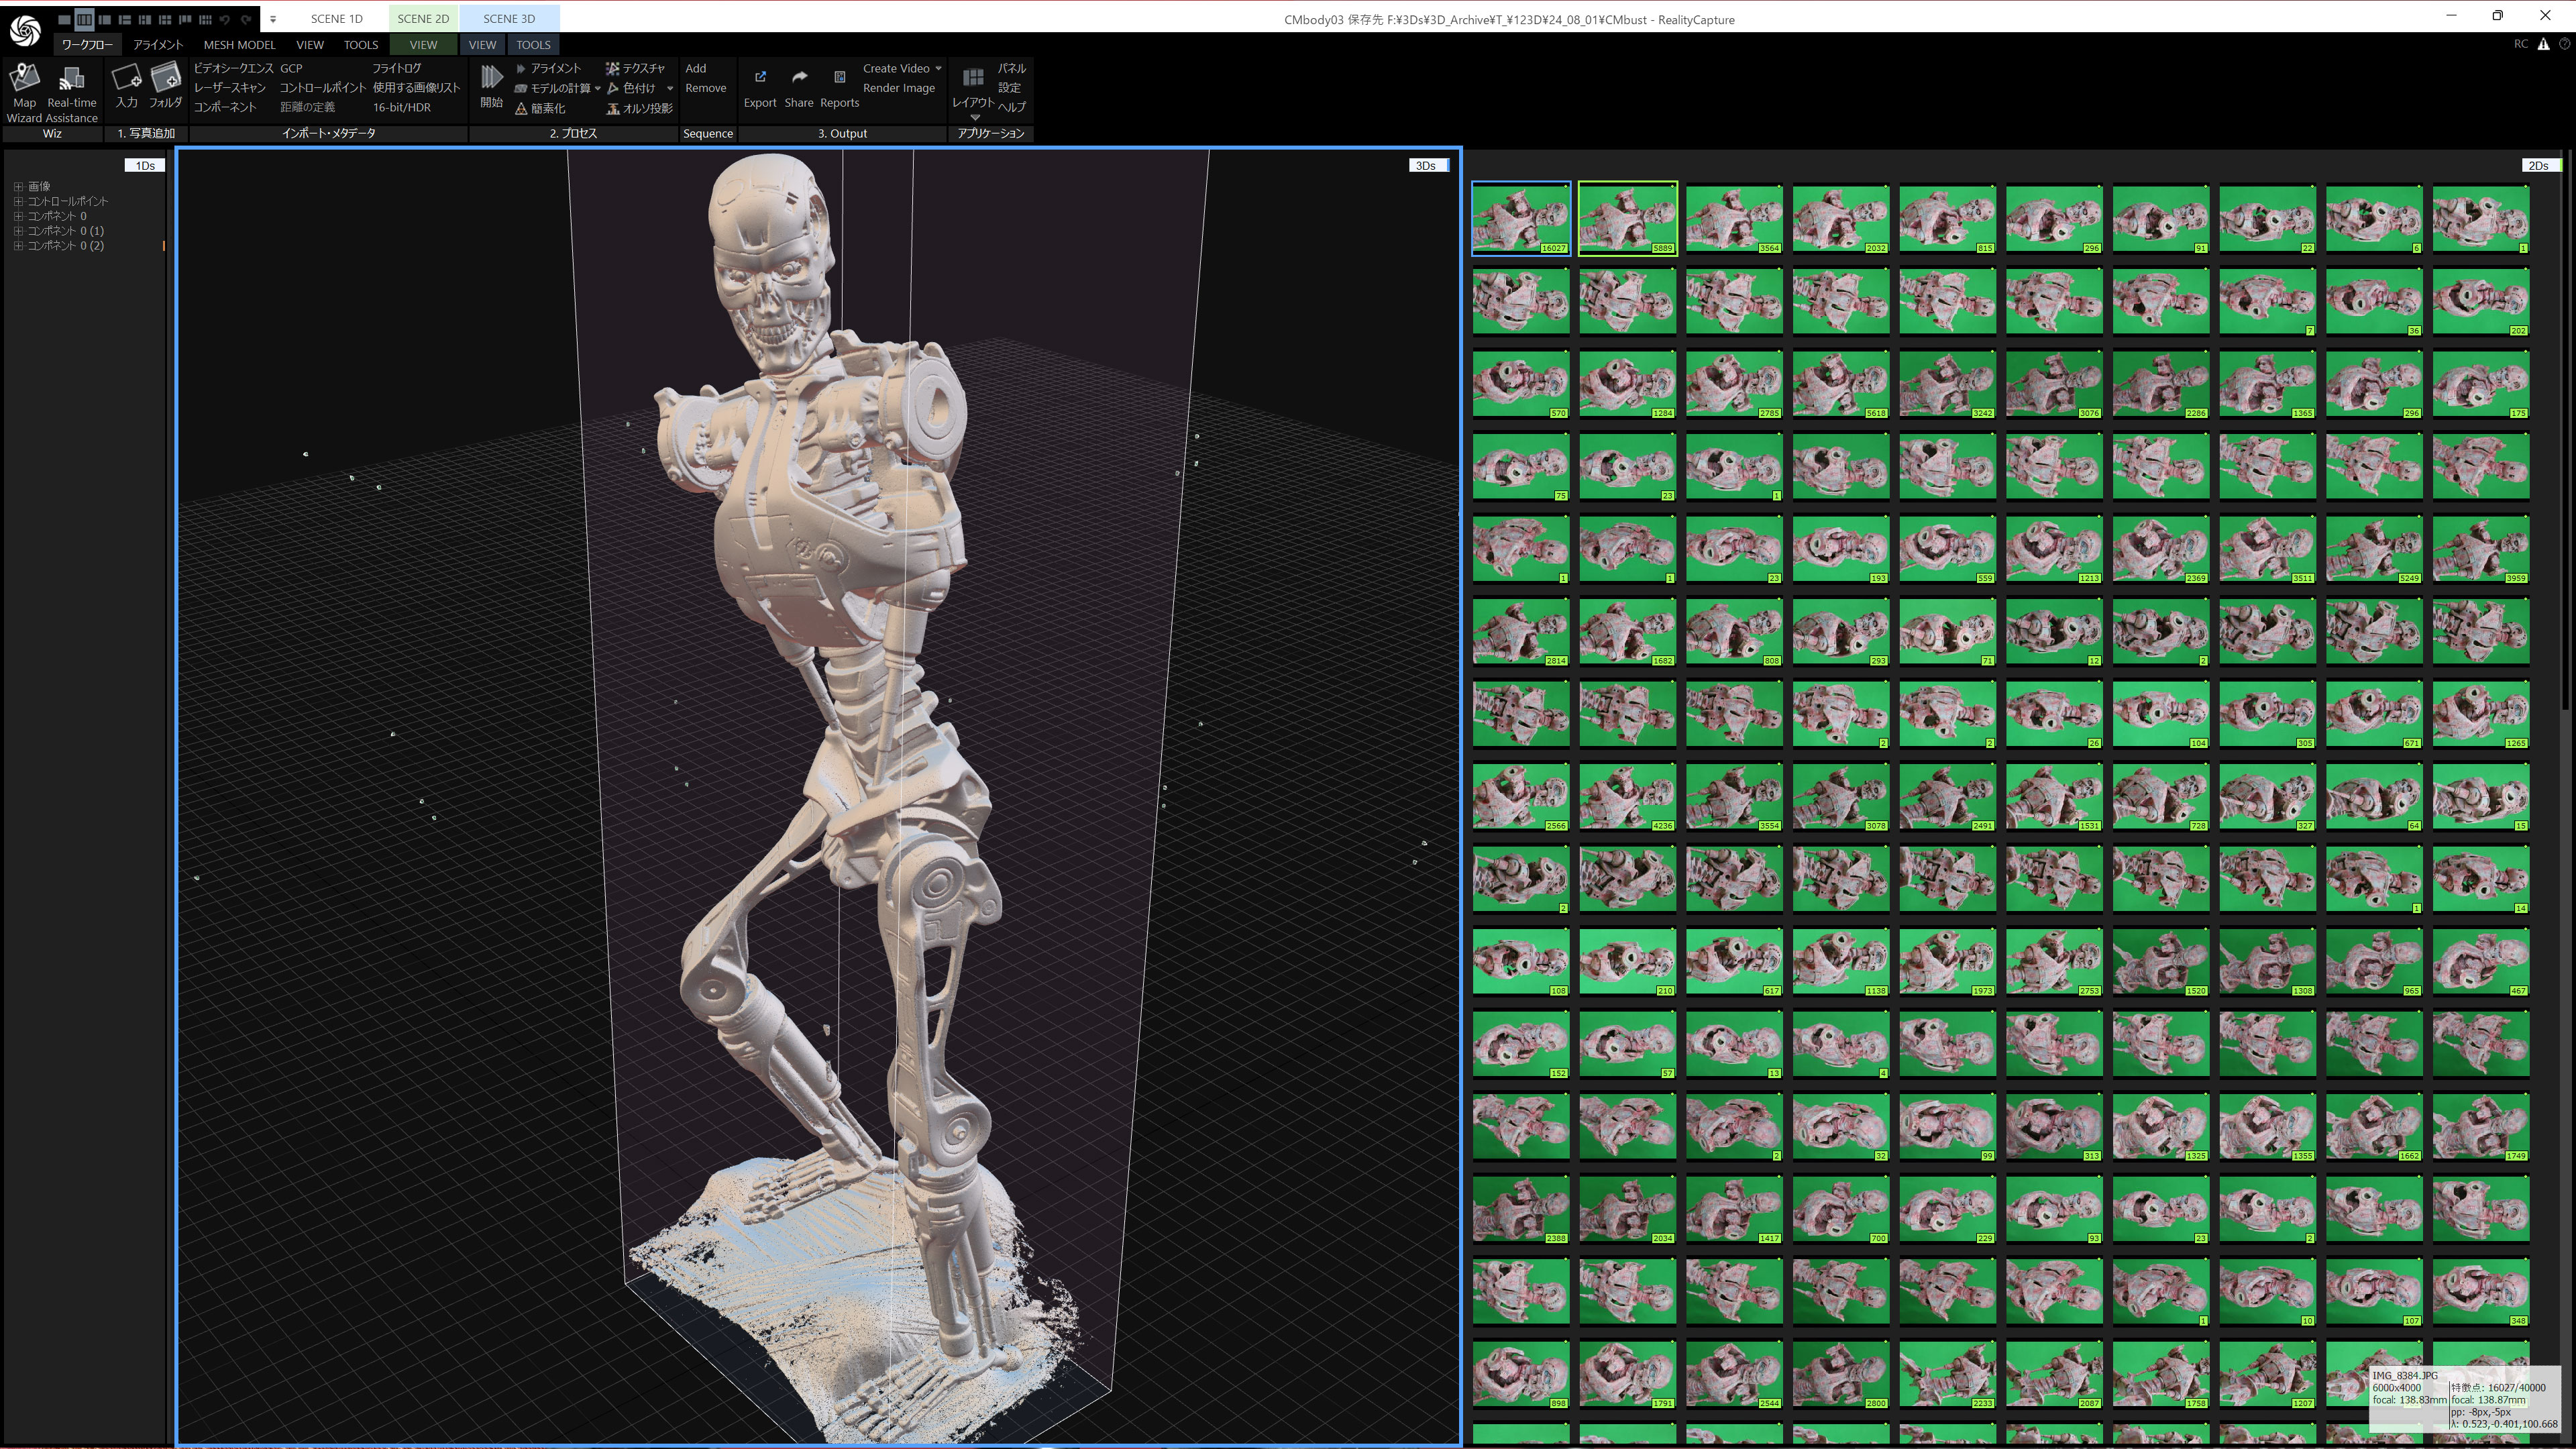Undo the last action via toolbar arrow
The height and width of the screenshot is (1449, 2576).
[x=225, y=19]
